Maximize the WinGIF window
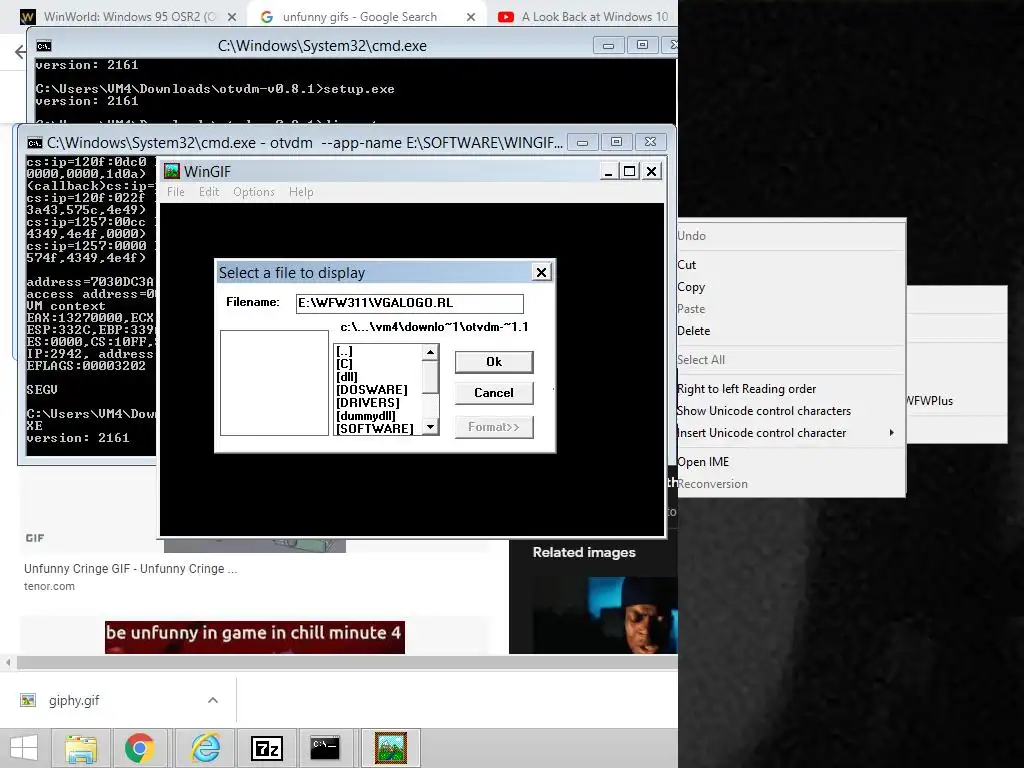 [x=630, y=172]
